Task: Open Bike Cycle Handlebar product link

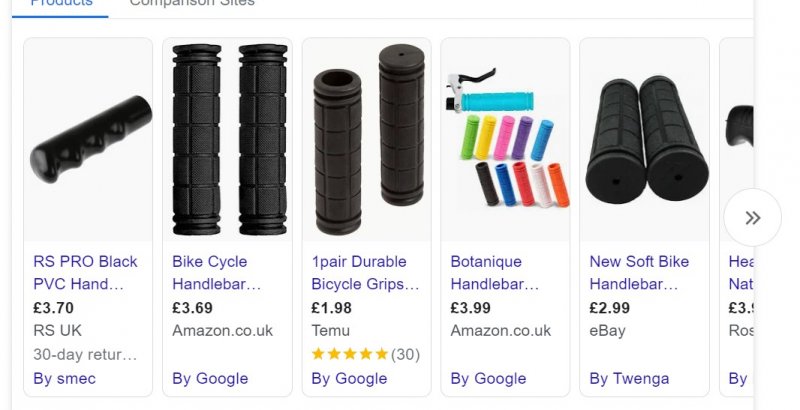Action: 218,272
